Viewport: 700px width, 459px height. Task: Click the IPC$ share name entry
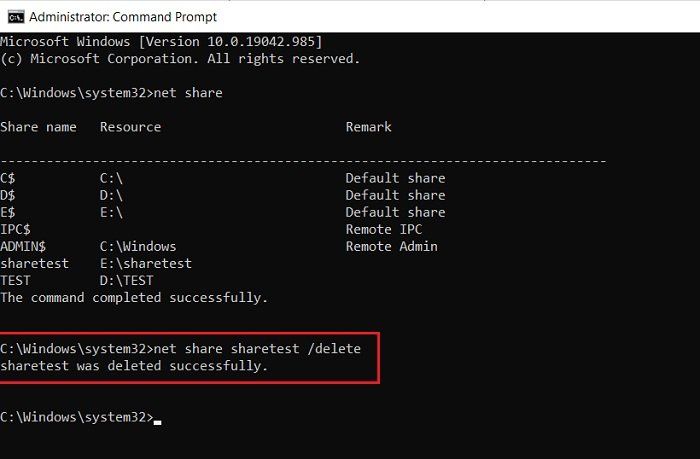click(x=15, y=229)
